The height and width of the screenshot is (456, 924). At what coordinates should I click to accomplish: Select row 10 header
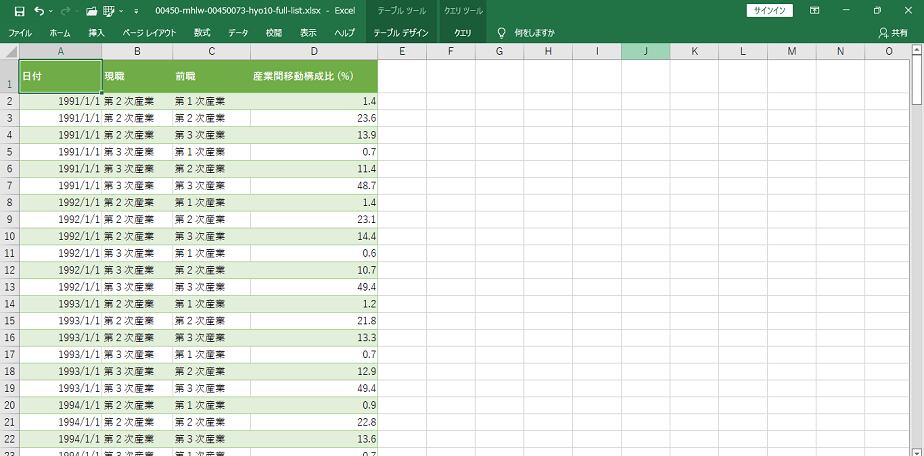(9, 236)
